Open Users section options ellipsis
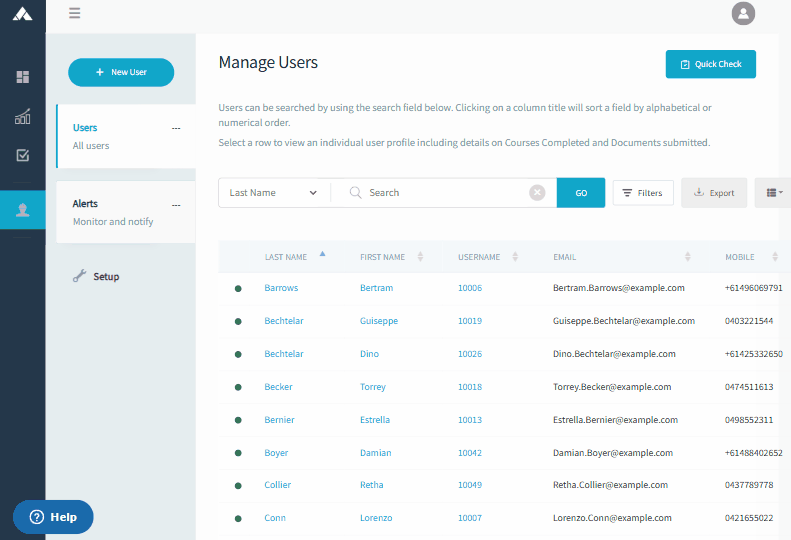This screenshot has width=791, height=540. 176,128
